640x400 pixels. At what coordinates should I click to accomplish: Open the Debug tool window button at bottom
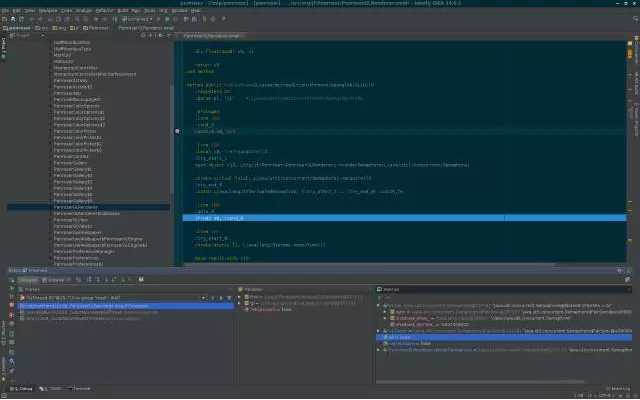[21, 389]
